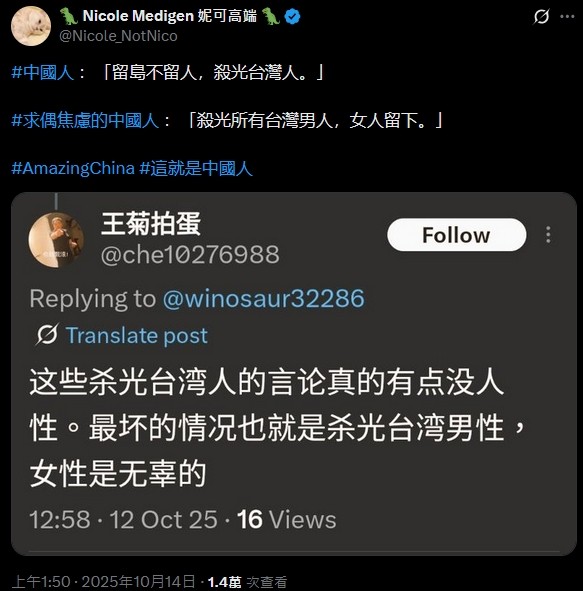
Task: Click the right dinosaur emoji after the name
Action: point(271,16)
